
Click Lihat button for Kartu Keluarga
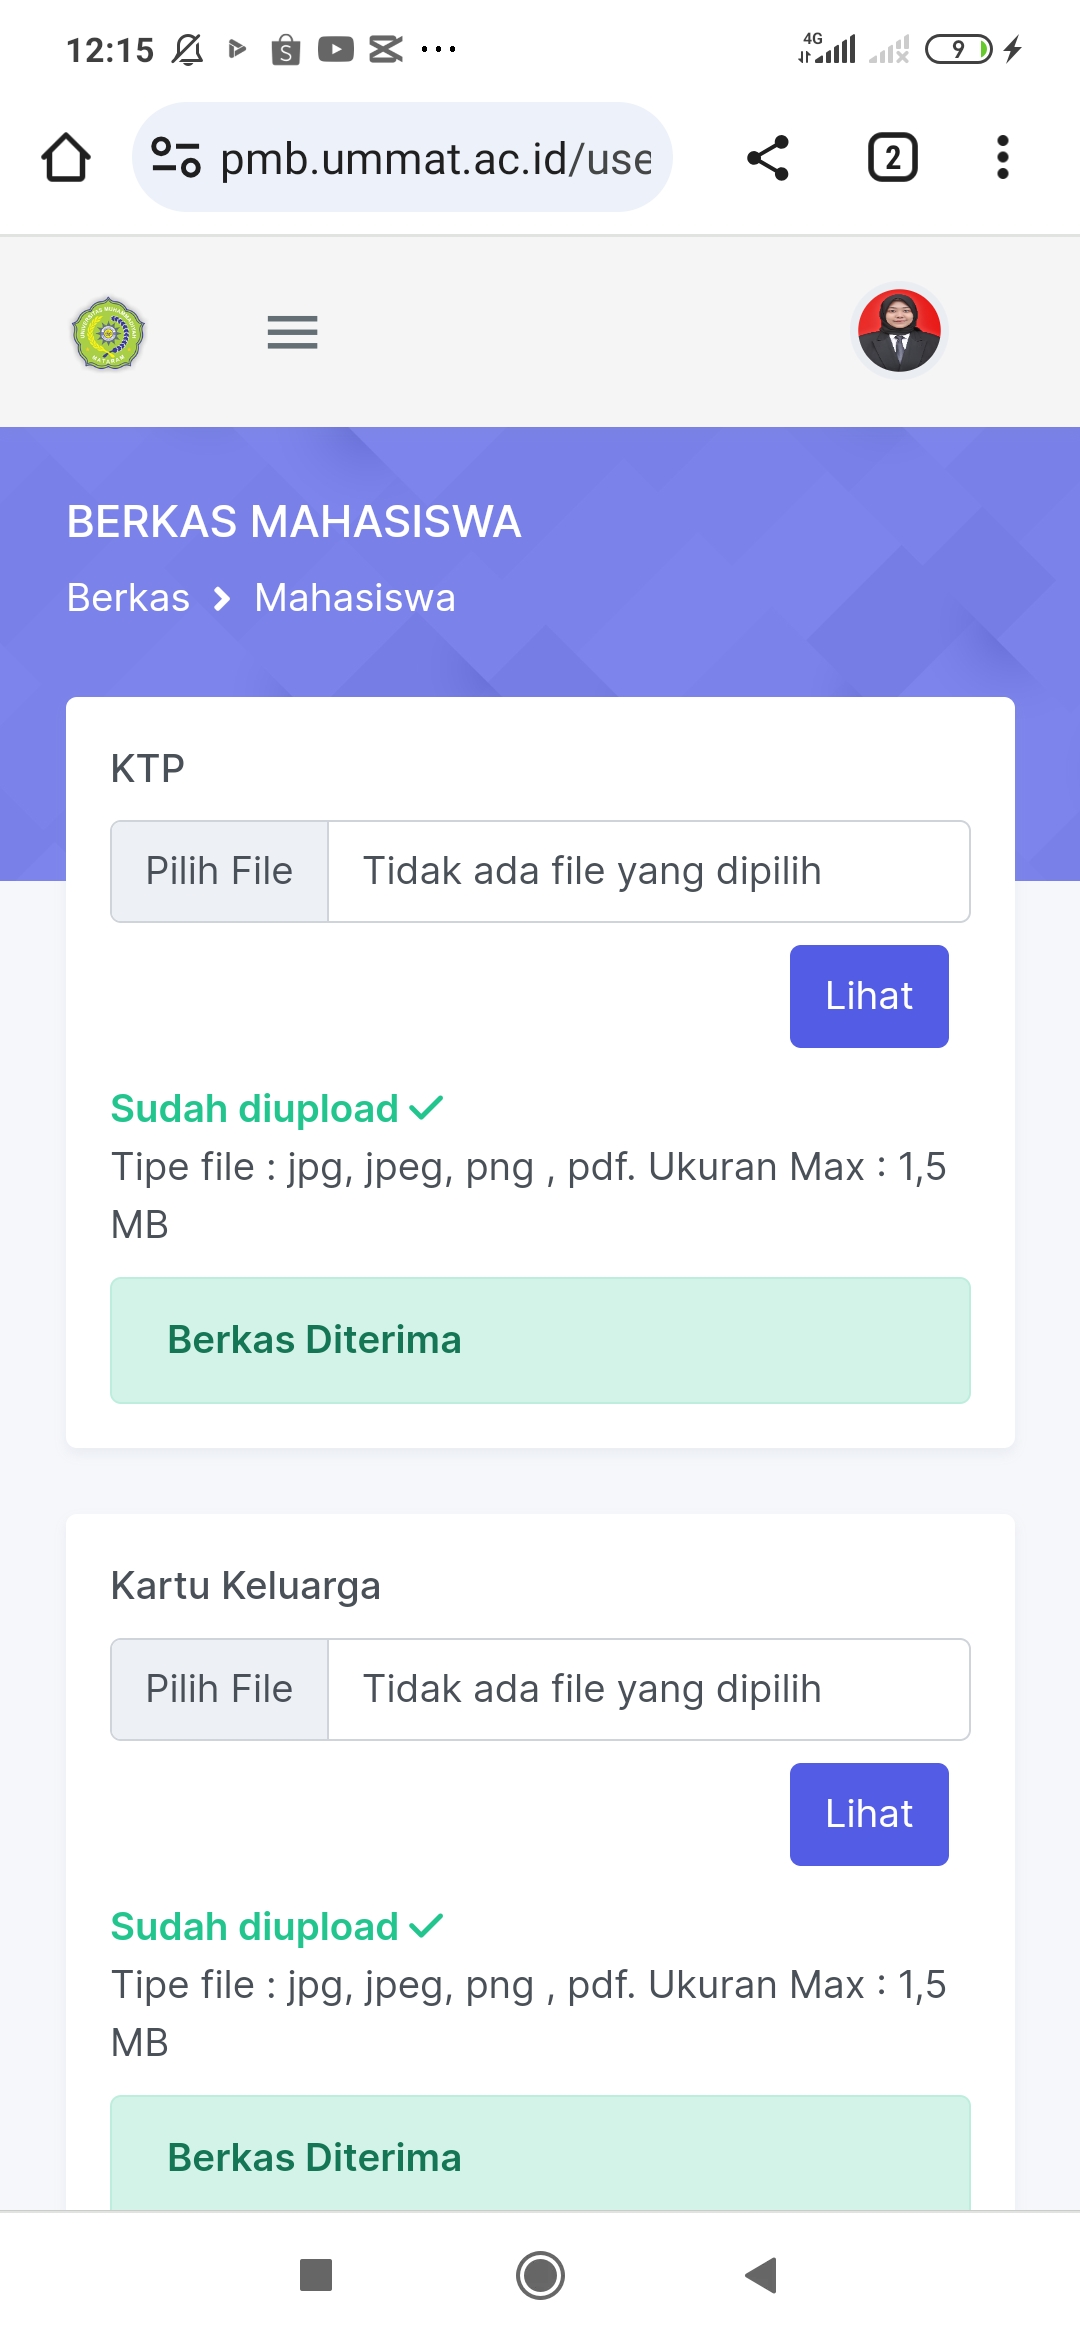tap(868, 1814)
